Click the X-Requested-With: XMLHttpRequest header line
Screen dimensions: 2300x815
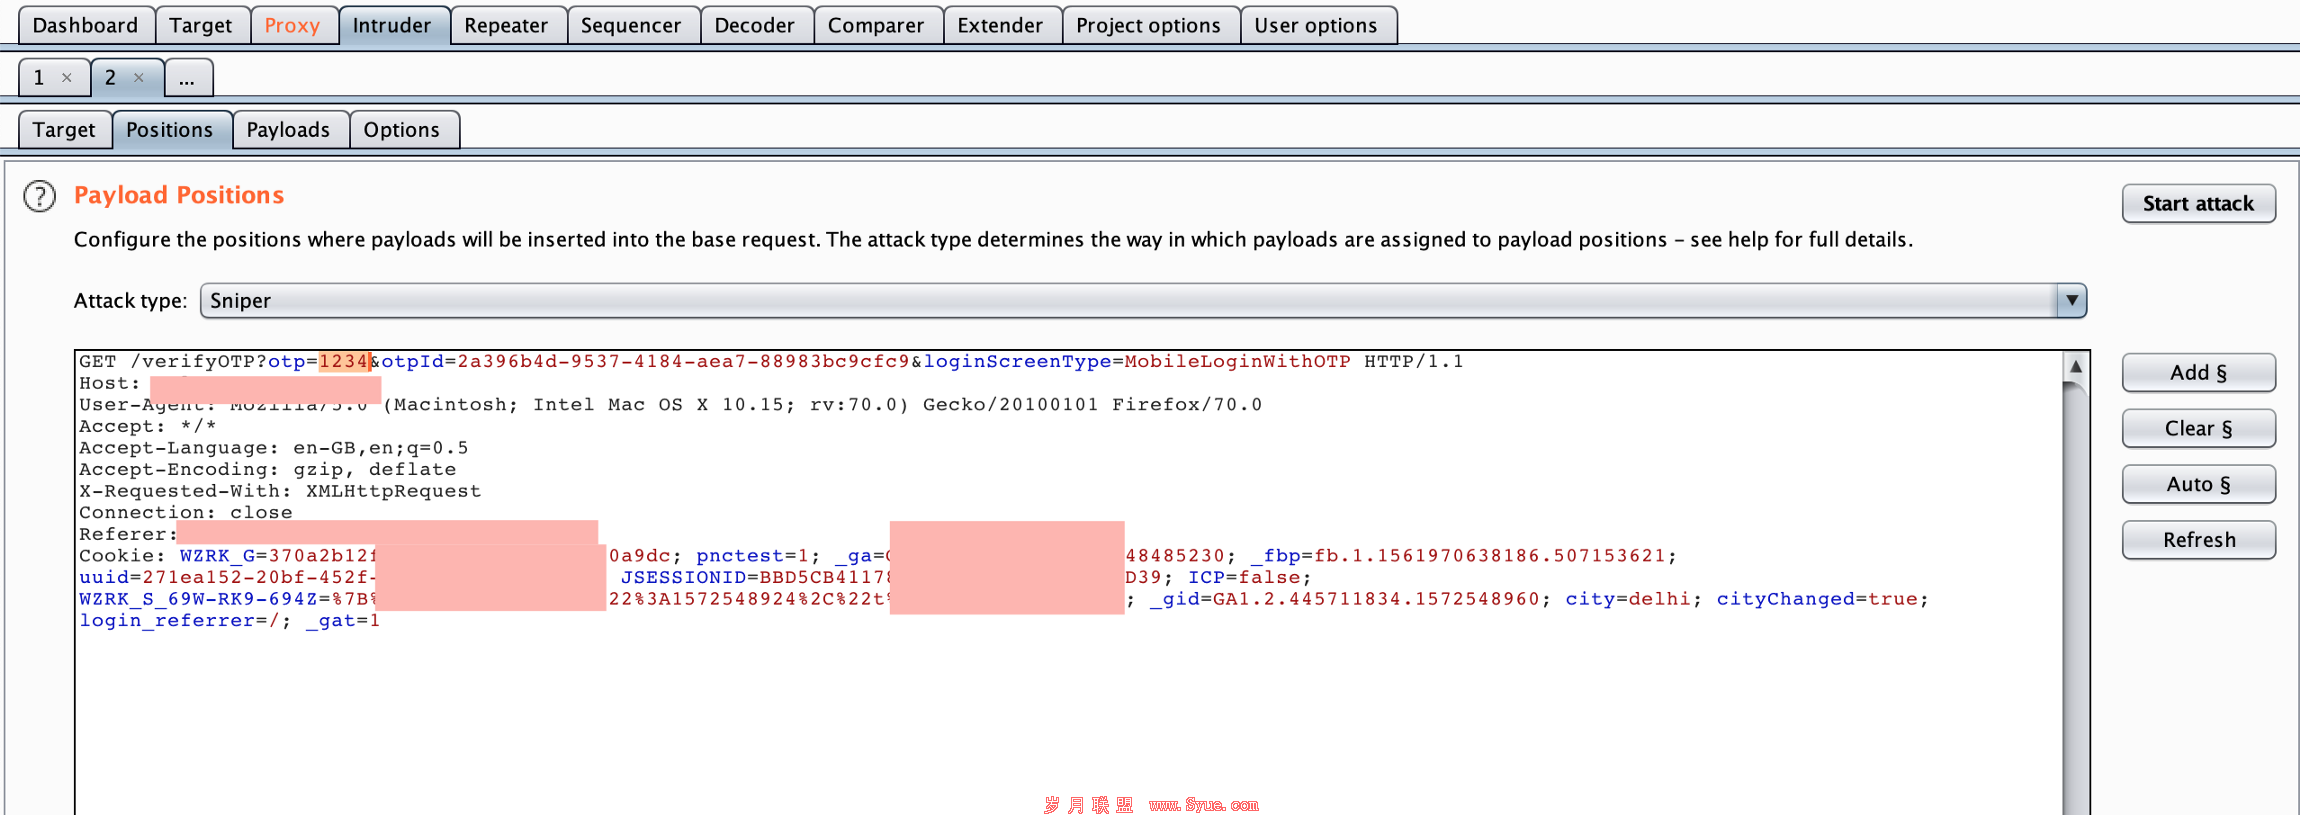(280, 491)
